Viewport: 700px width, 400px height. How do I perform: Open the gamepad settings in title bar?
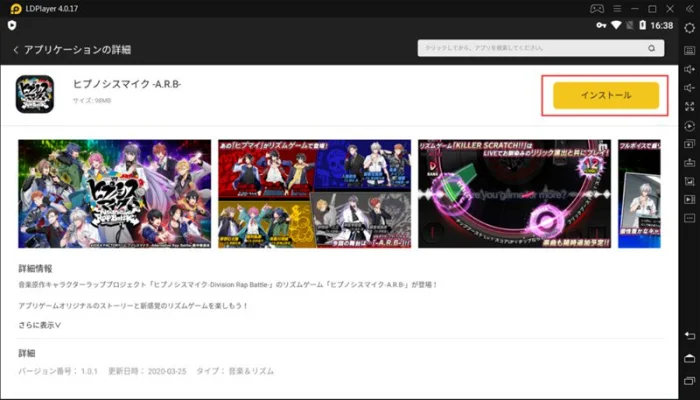(x=597, y=8)
